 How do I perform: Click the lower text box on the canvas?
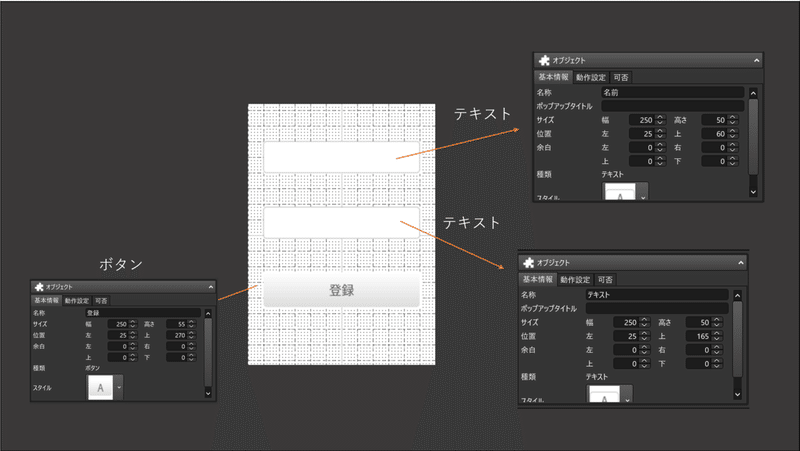pyautogui.click(x=341, y=222)
